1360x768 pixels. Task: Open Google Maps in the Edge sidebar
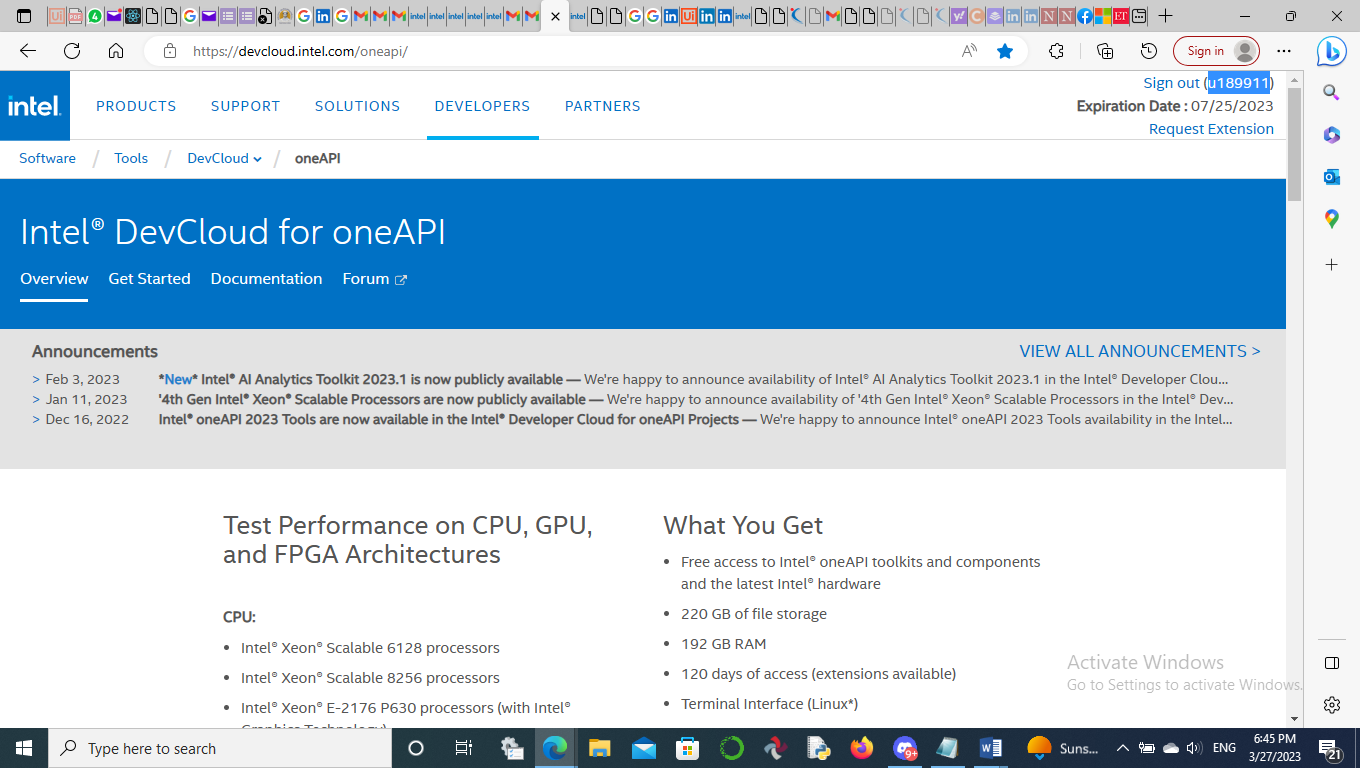click(x=1331, y=220)
